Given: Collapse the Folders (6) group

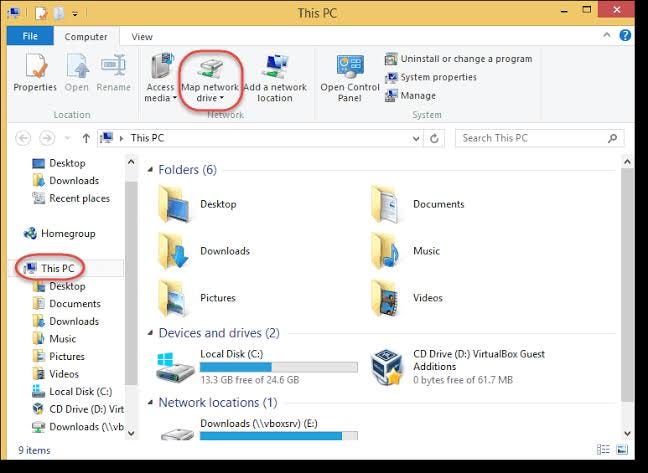Looking at the screenshot, I should point(150,170).
